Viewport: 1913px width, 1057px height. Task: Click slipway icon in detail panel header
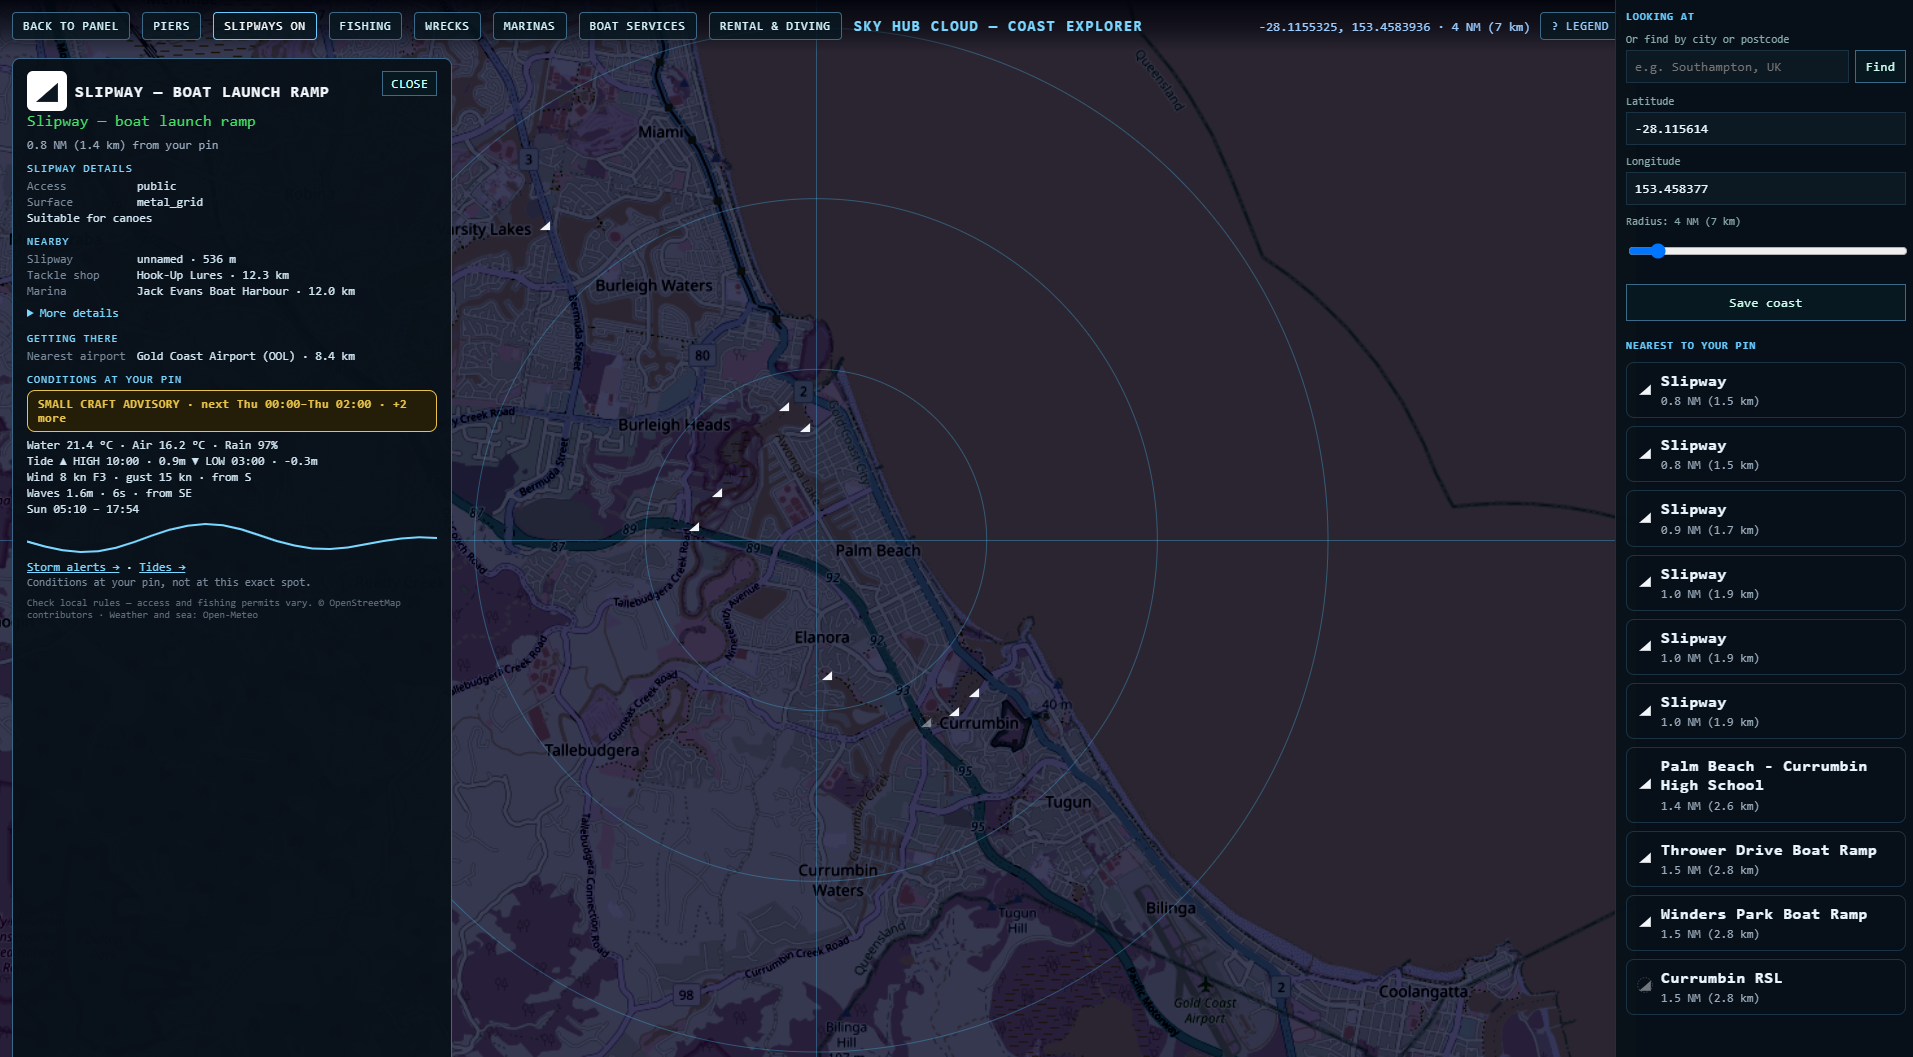click(47, 91)
